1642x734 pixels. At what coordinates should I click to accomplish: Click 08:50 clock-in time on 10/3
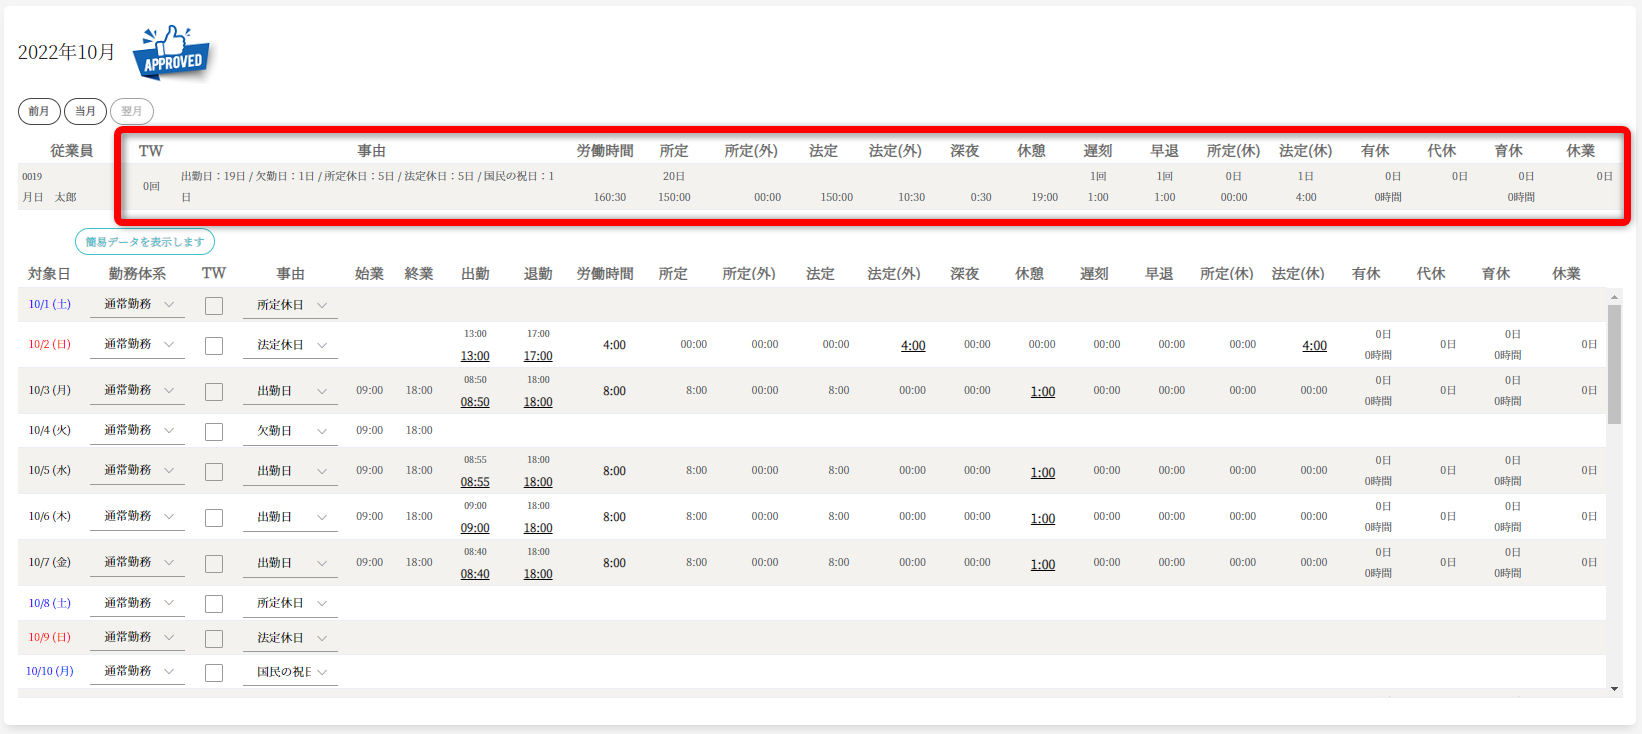(x=475, y=402)
